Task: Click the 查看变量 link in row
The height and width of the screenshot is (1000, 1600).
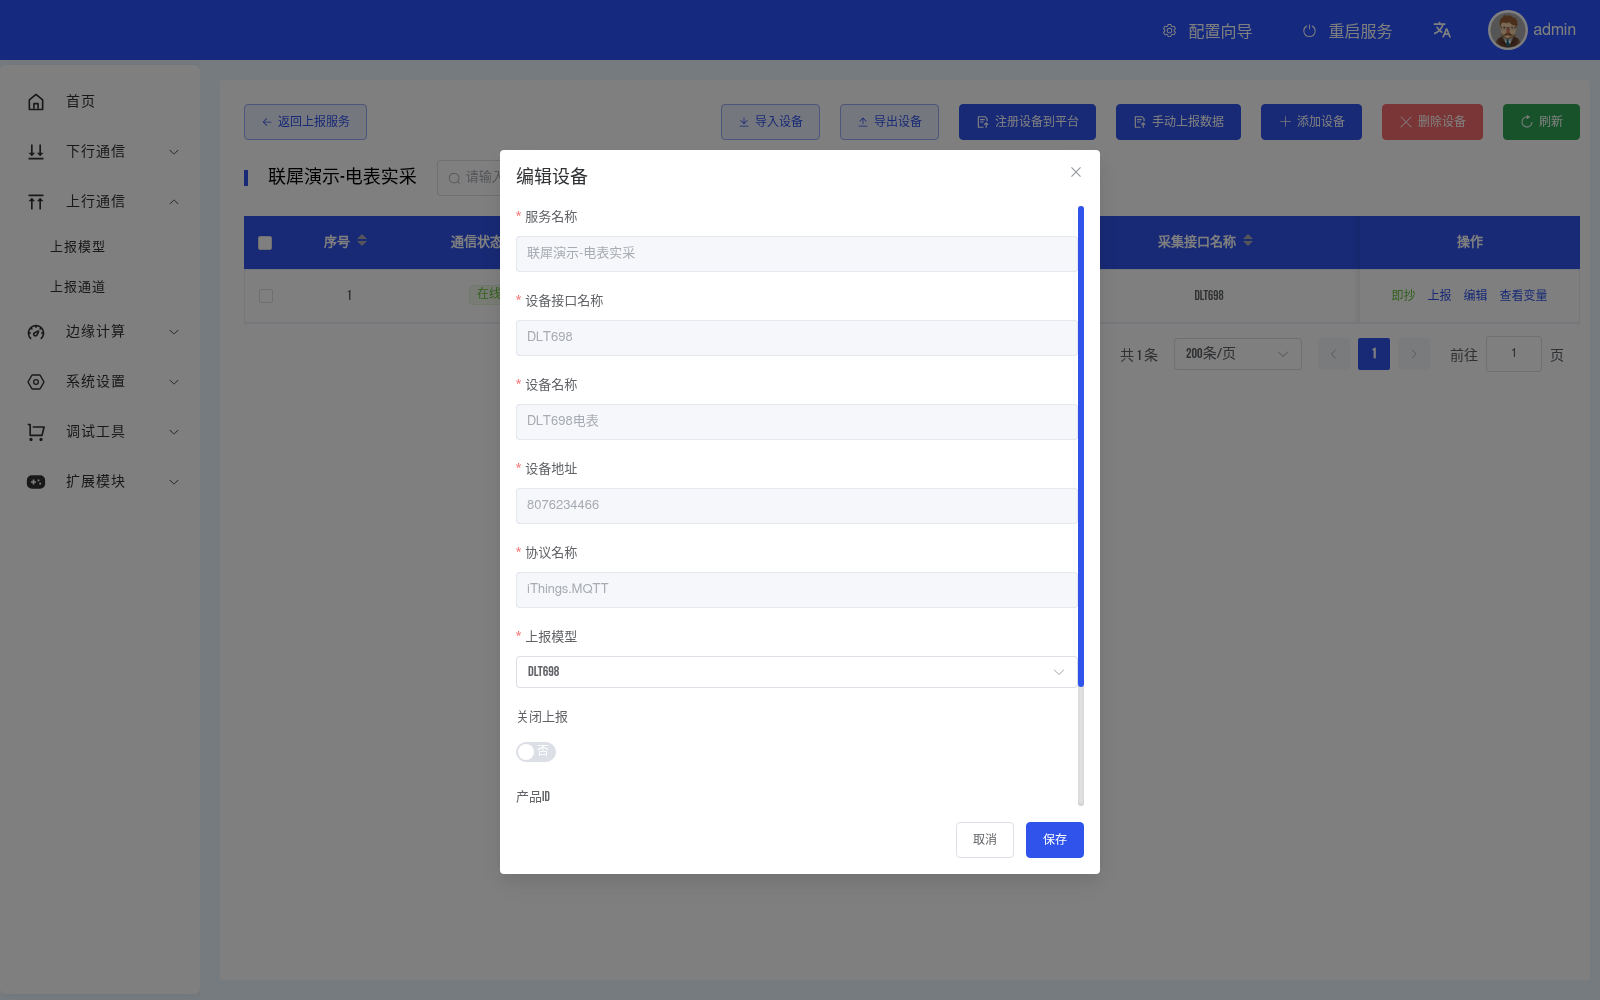Action: click(x=1523, y=295)
